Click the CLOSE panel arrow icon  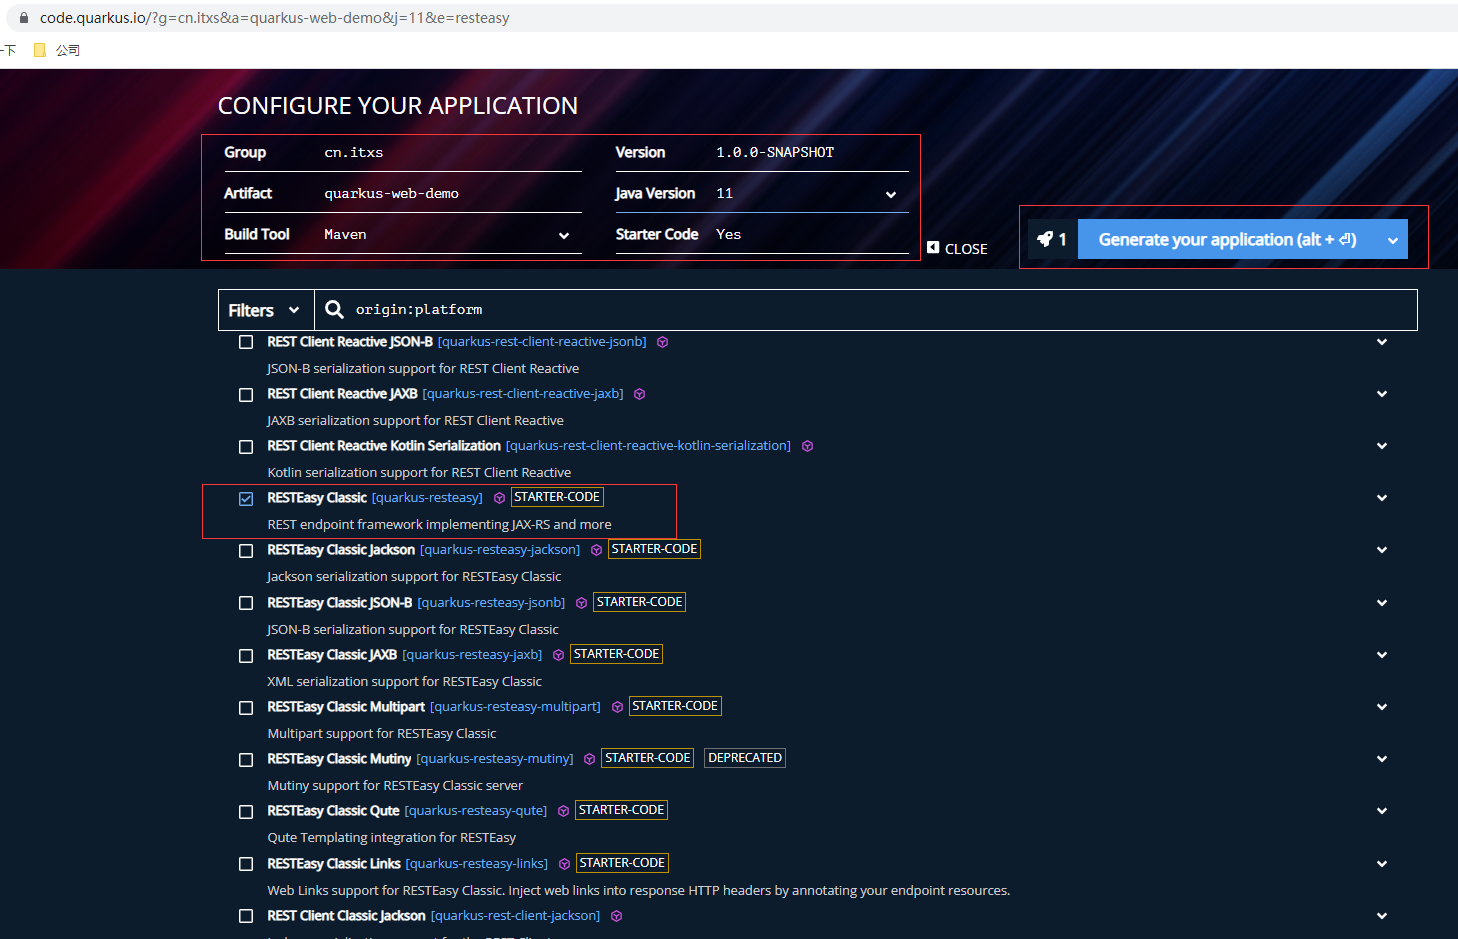(932, 247)
